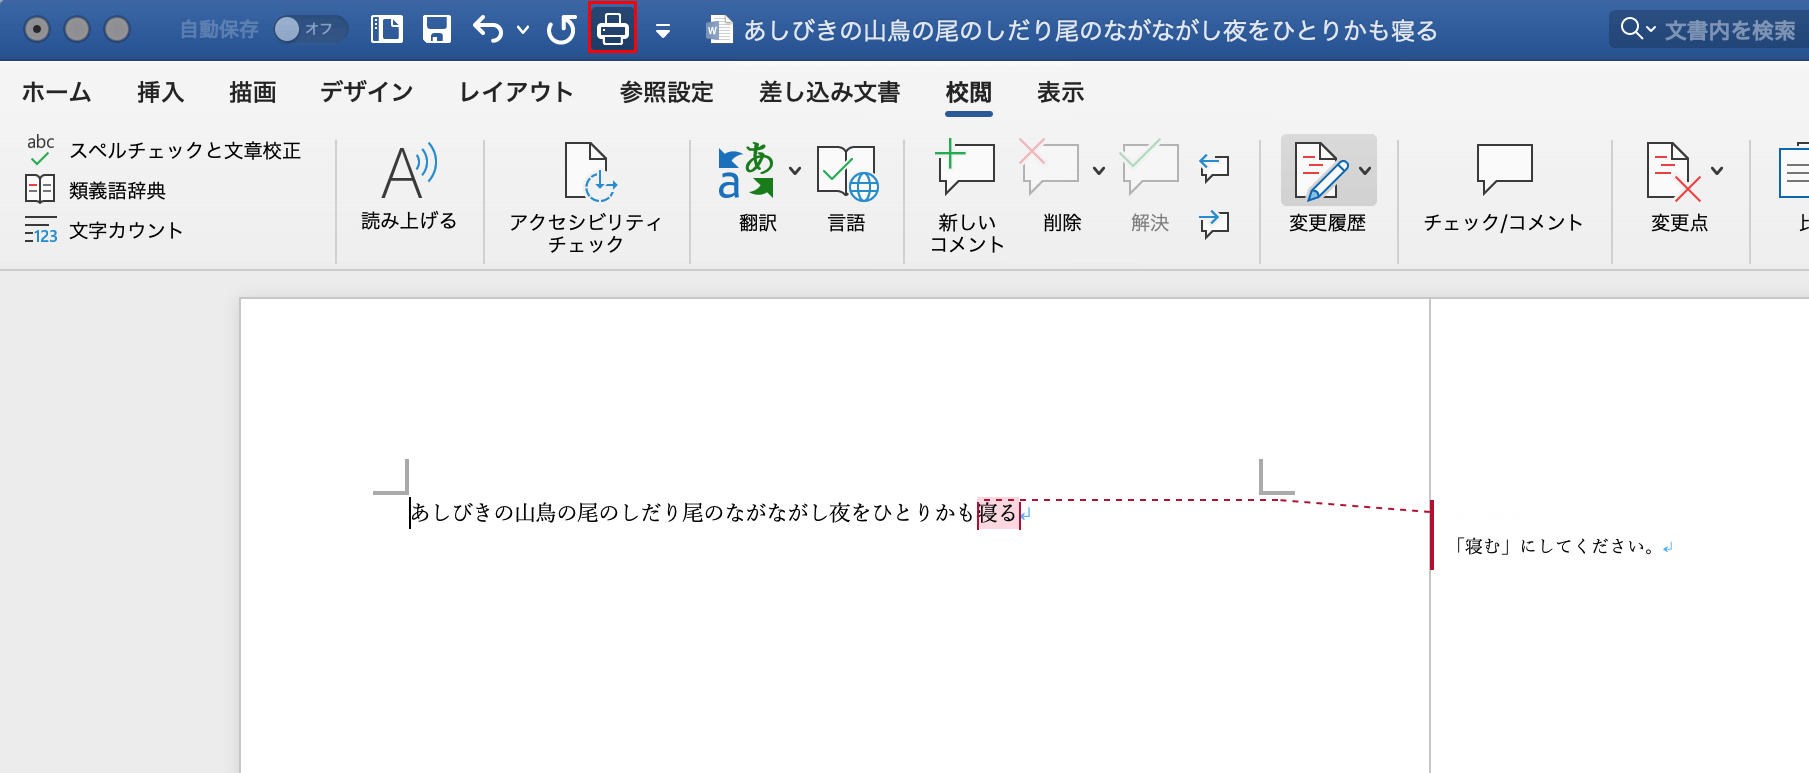The height and width of the screenshot is (773, 1809).
Task: Open the チェック/コメント pane
Action: tap(1504, 186)
